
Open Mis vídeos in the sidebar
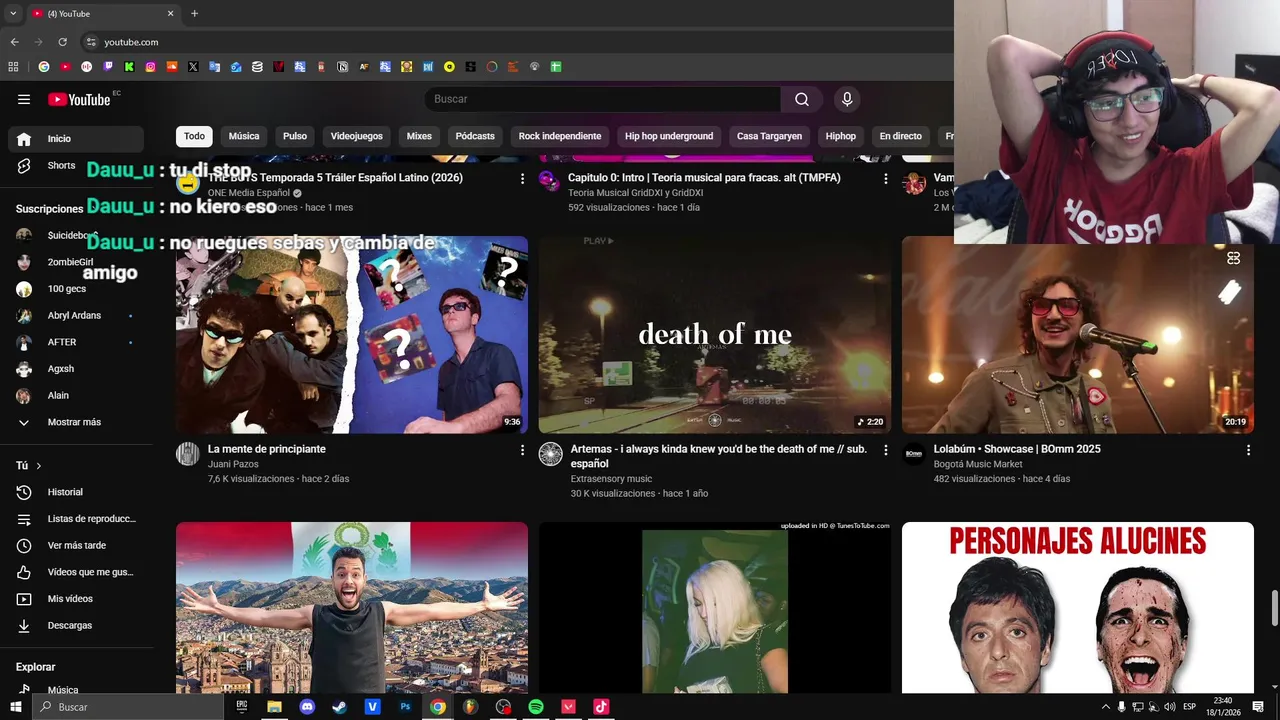pos(76,599)
